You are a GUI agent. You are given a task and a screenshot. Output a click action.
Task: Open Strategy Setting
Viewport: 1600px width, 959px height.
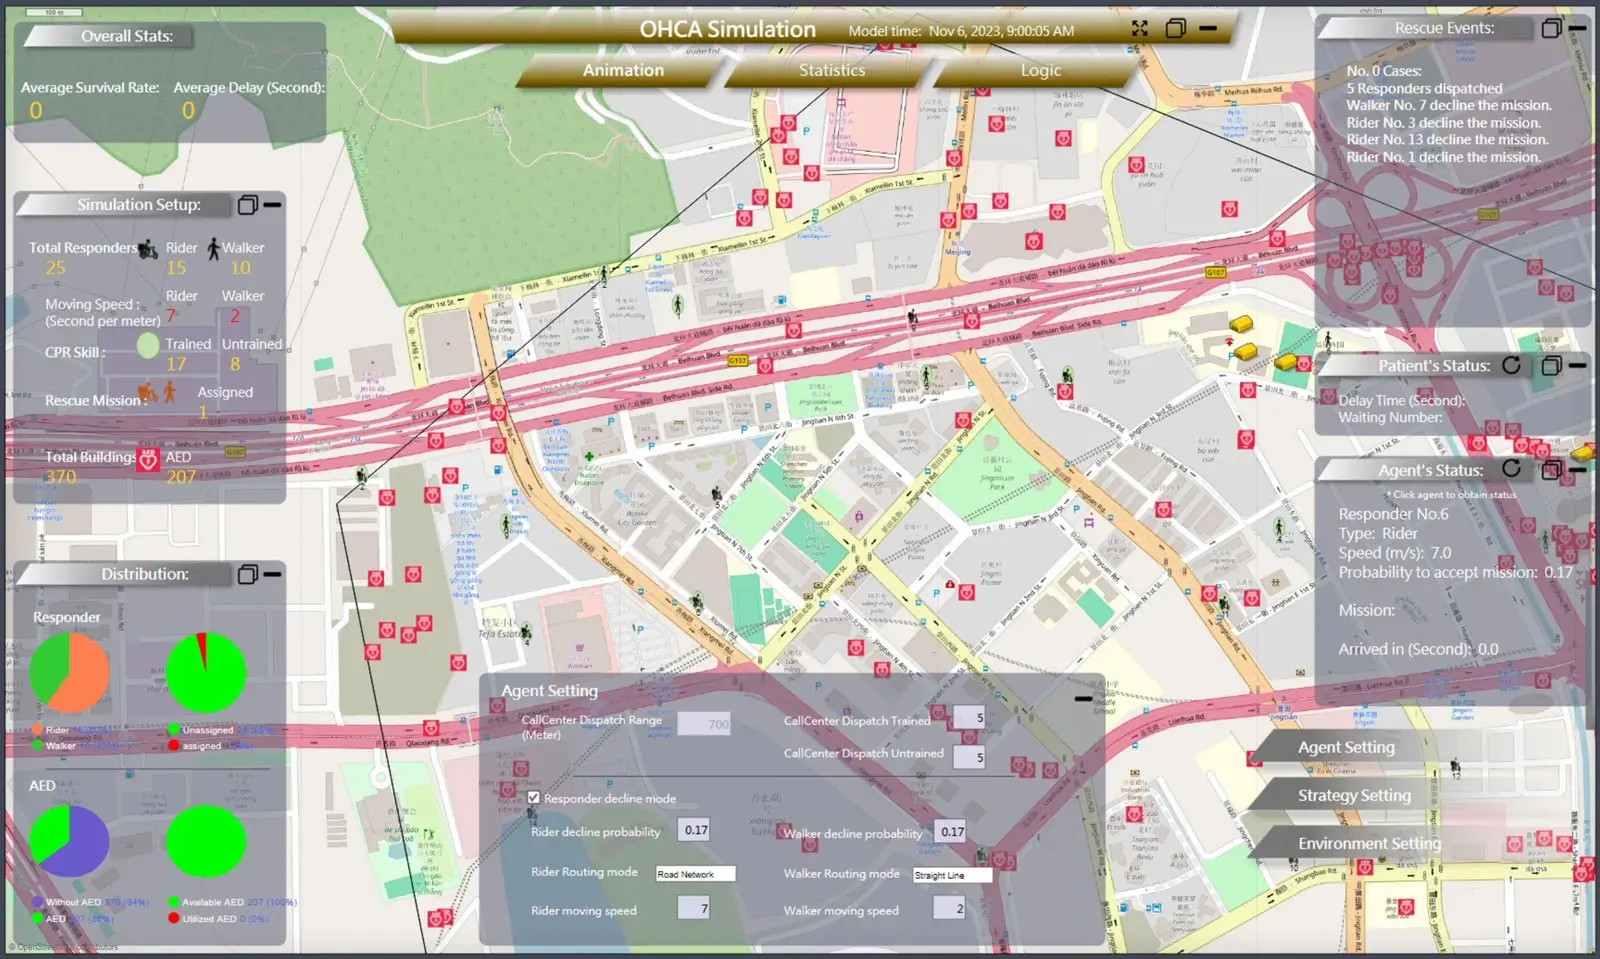click(x=1354, y=795)
